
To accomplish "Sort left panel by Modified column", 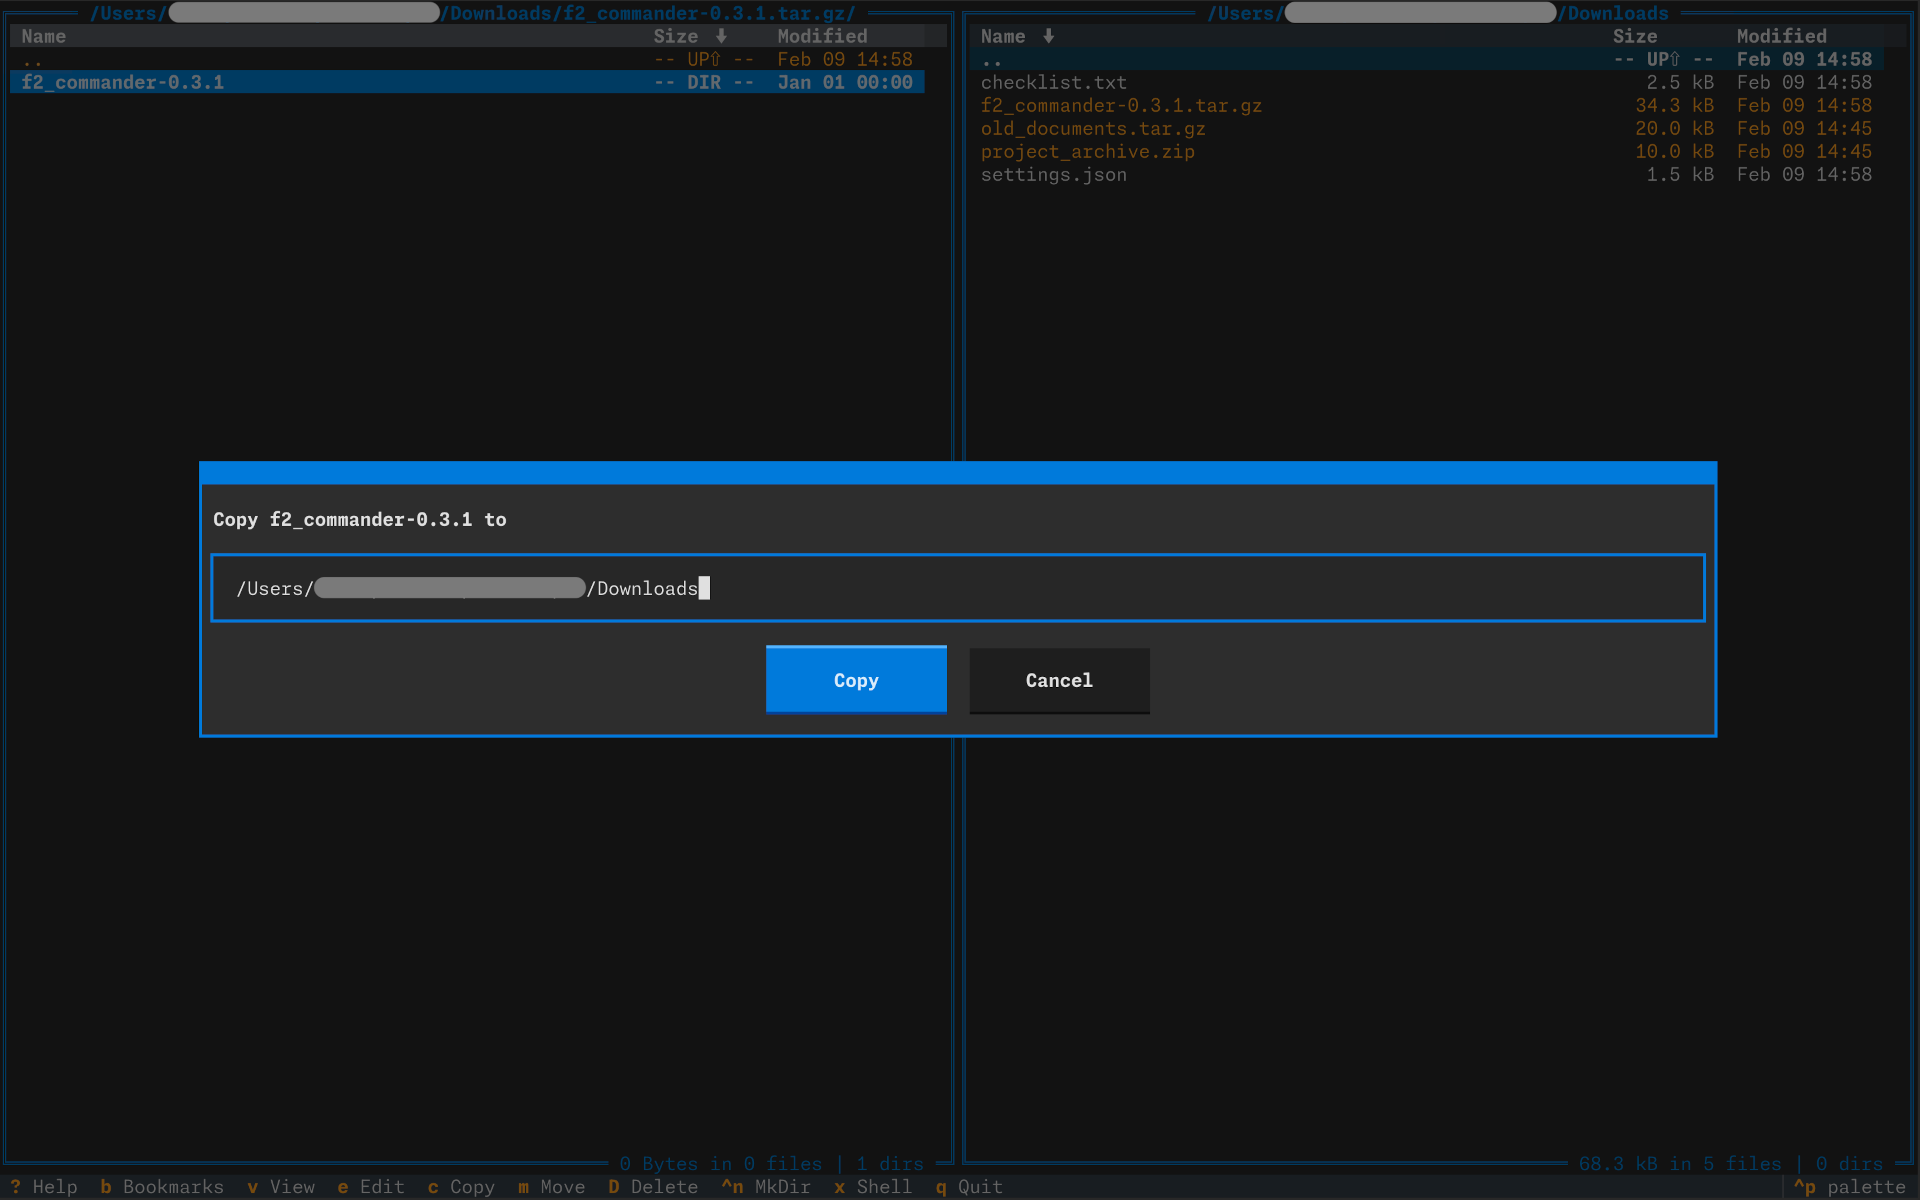I will tap(822, 36).
